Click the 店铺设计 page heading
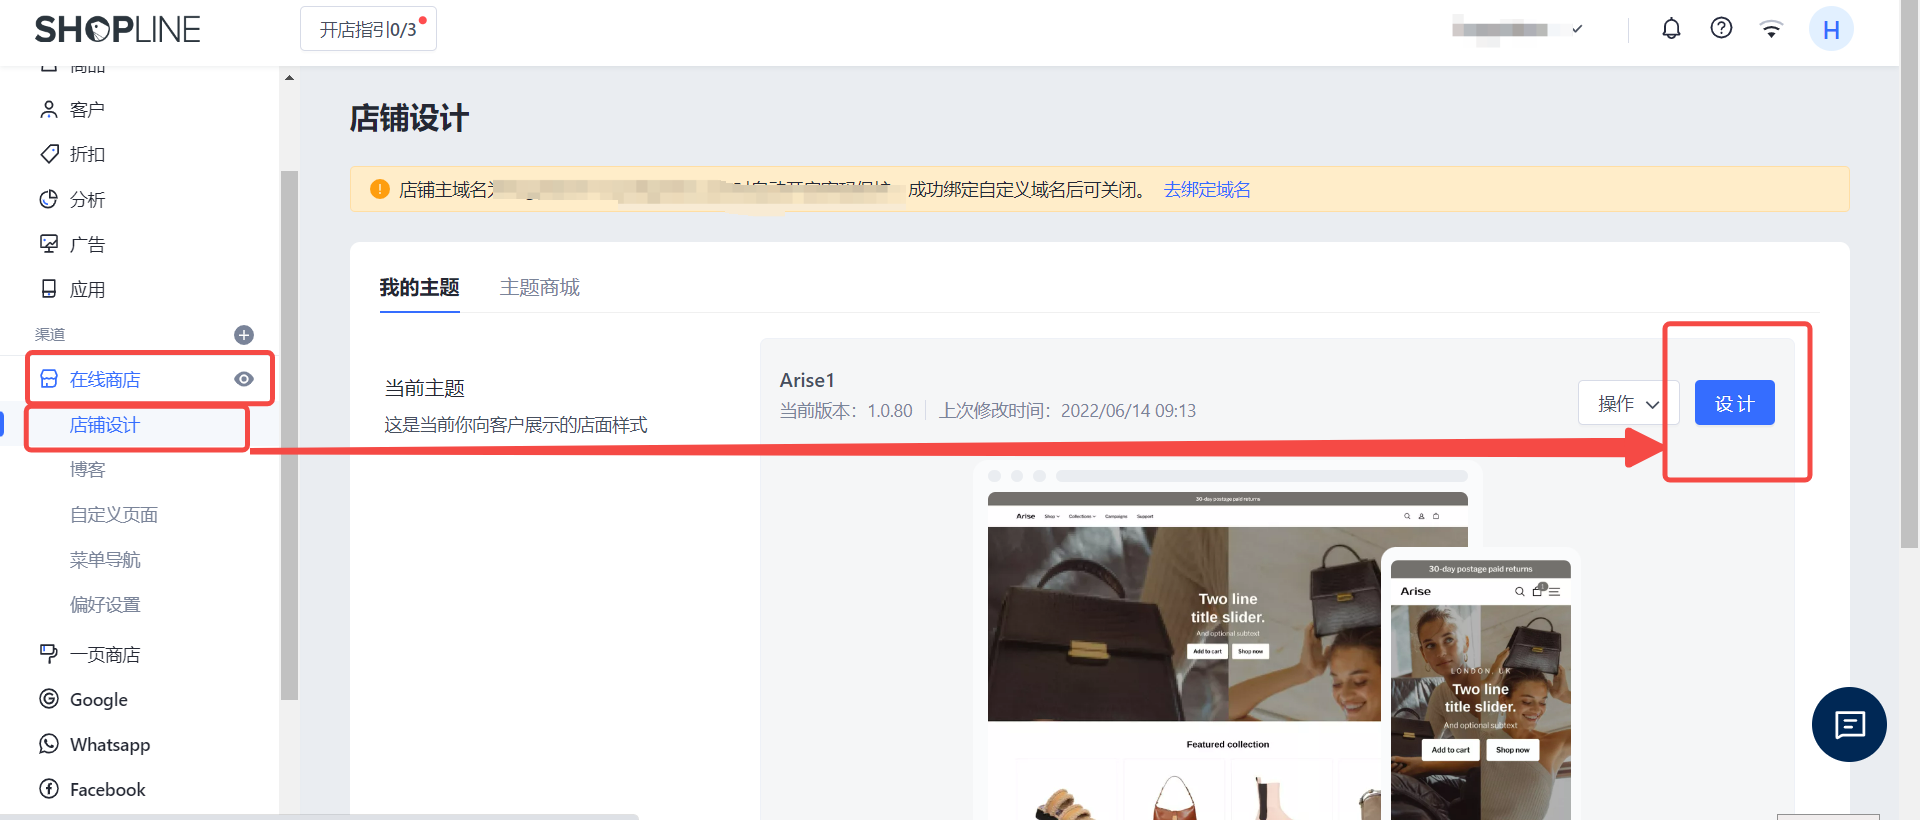 click(x=409, y=119)
